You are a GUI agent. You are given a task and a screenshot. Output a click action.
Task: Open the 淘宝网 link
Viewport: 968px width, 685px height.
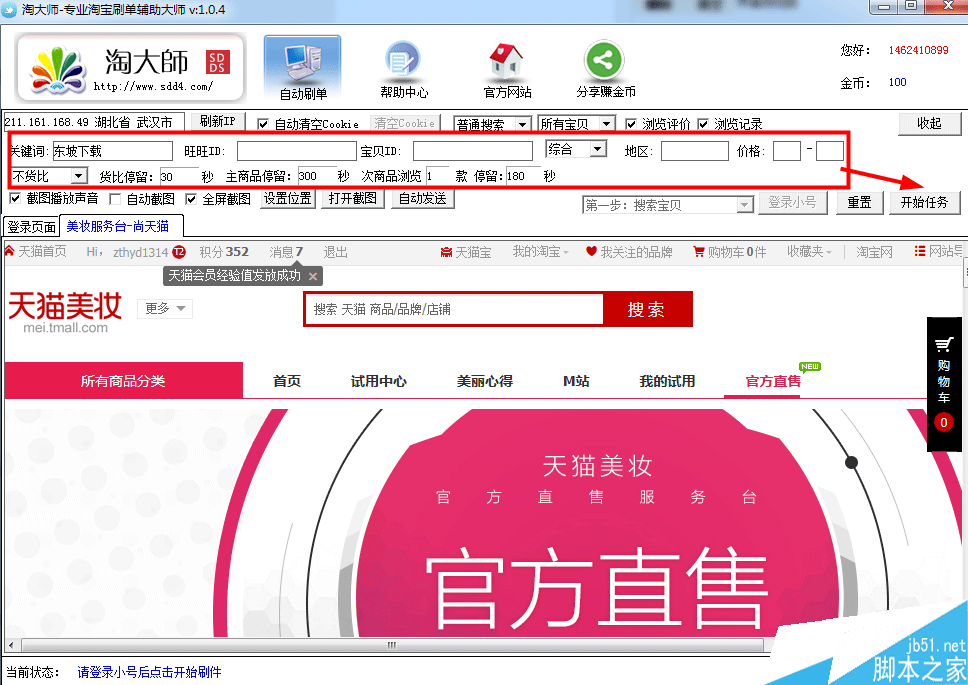874,252
